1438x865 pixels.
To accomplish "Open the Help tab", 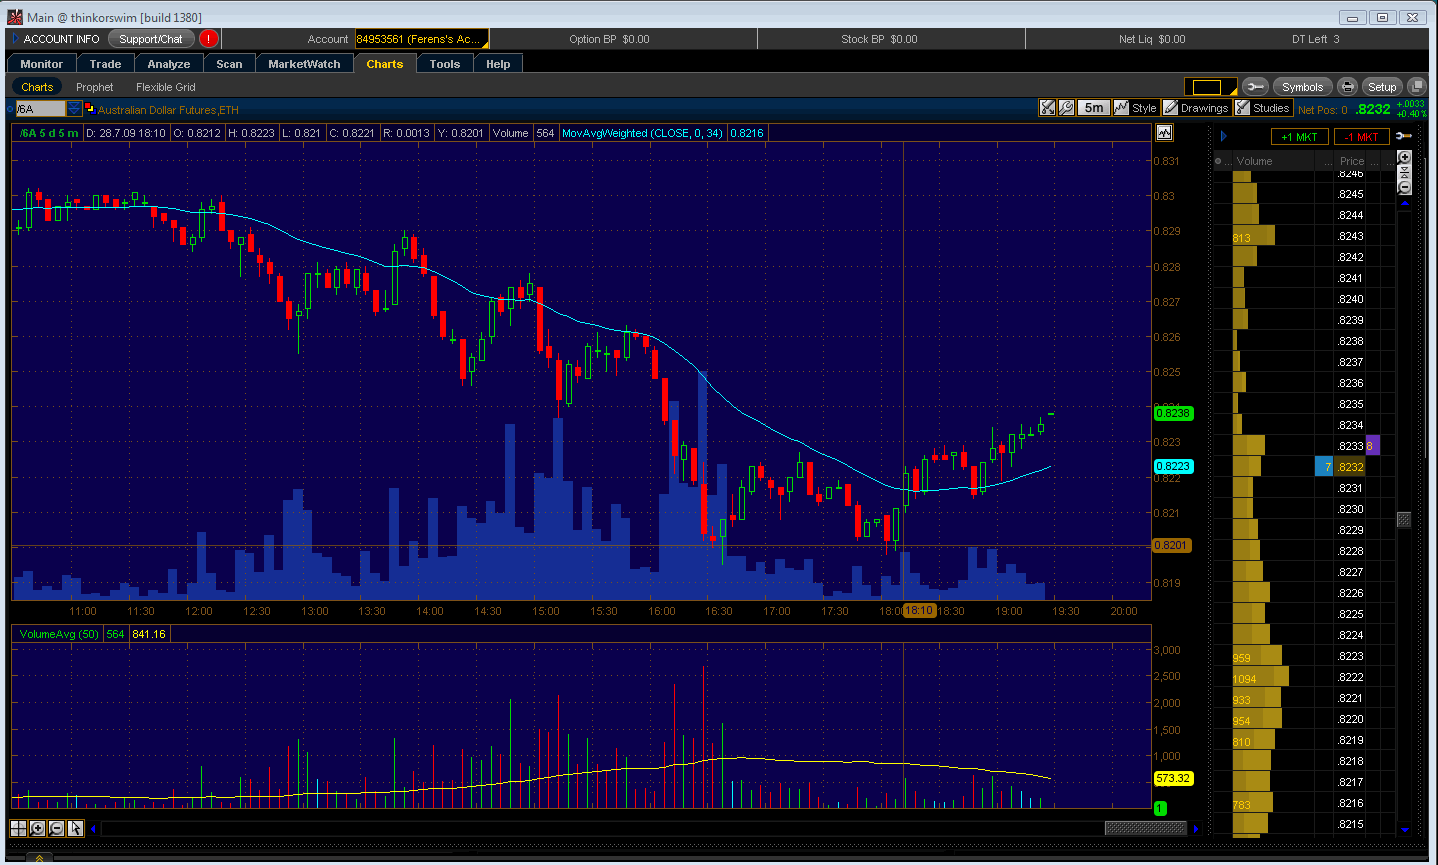I will point(498,63).
